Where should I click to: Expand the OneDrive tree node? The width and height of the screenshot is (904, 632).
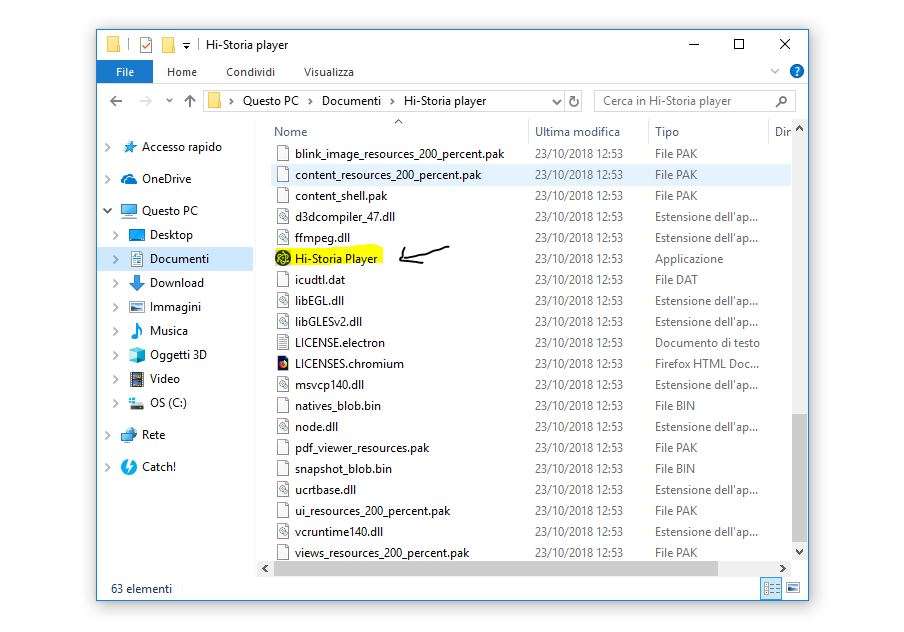[108, 179]
